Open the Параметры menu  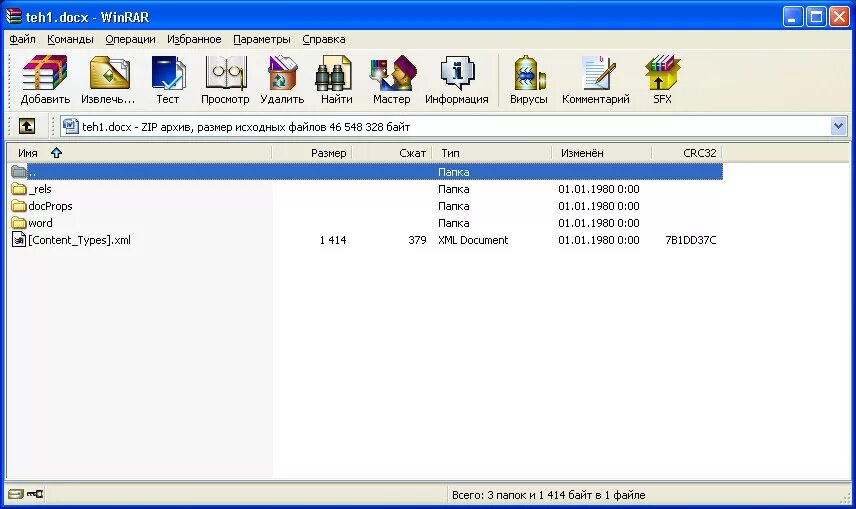coord(261,39)
